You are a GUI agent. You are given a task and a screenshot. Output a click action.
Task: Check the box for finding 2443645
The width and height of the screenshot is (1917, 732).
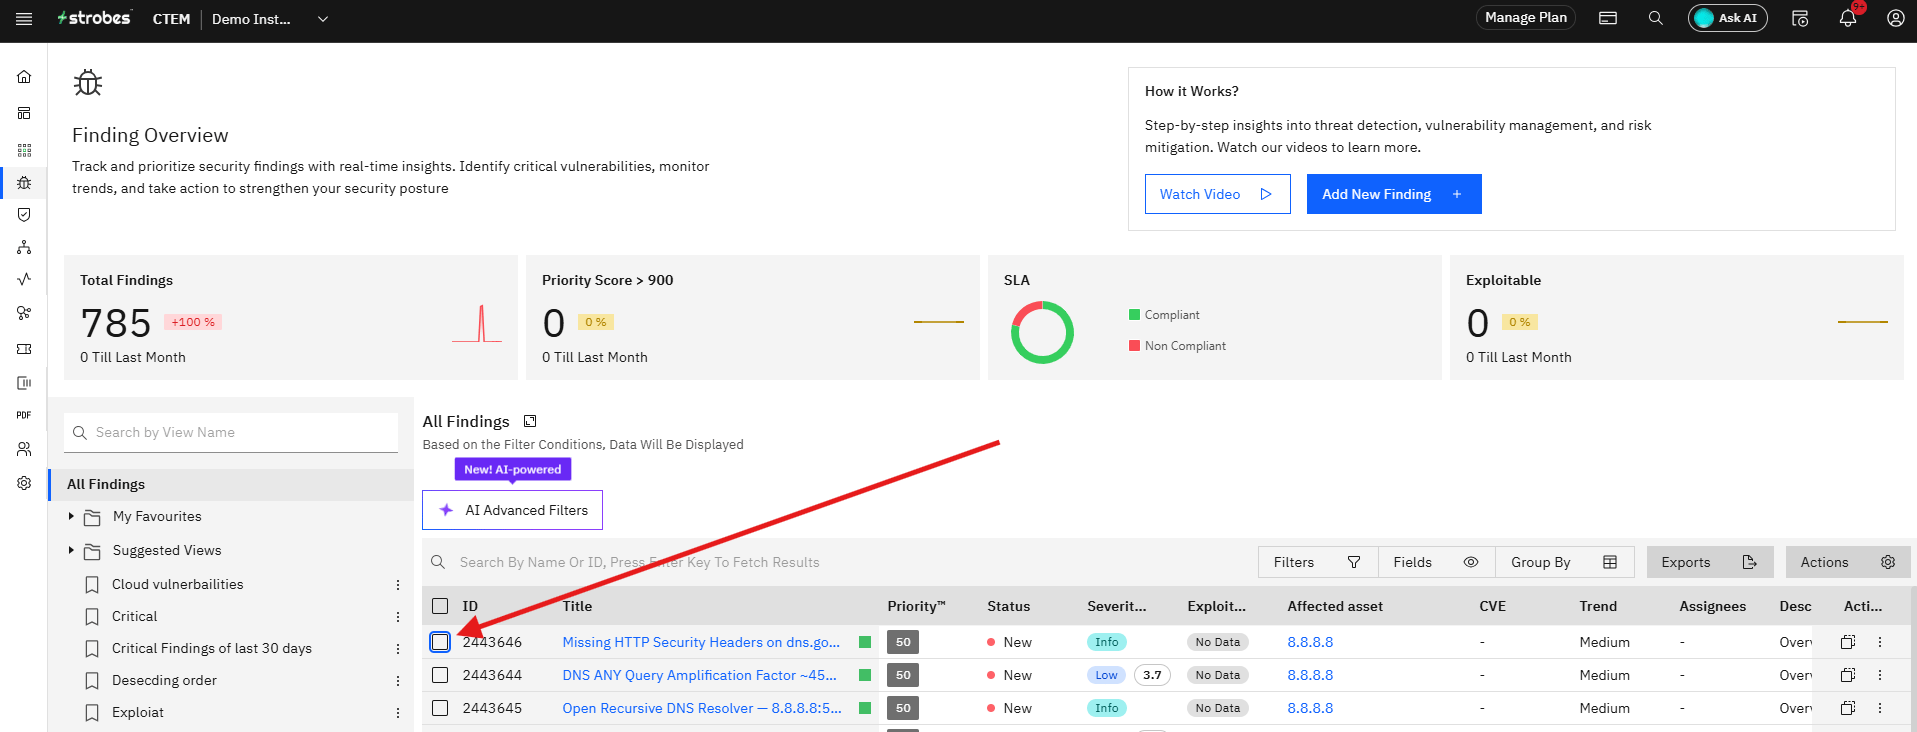[x=440, y=708]
